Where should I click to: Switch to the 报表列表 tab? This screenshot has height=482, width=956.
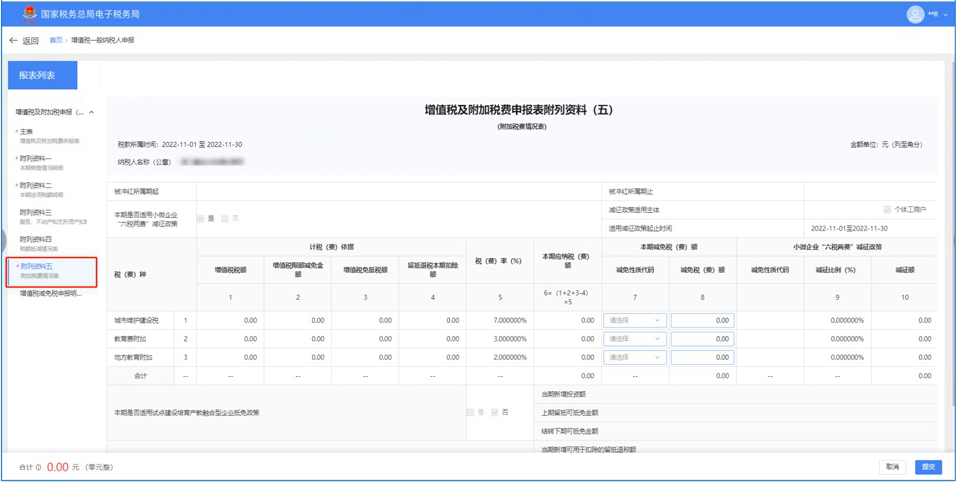42,75
